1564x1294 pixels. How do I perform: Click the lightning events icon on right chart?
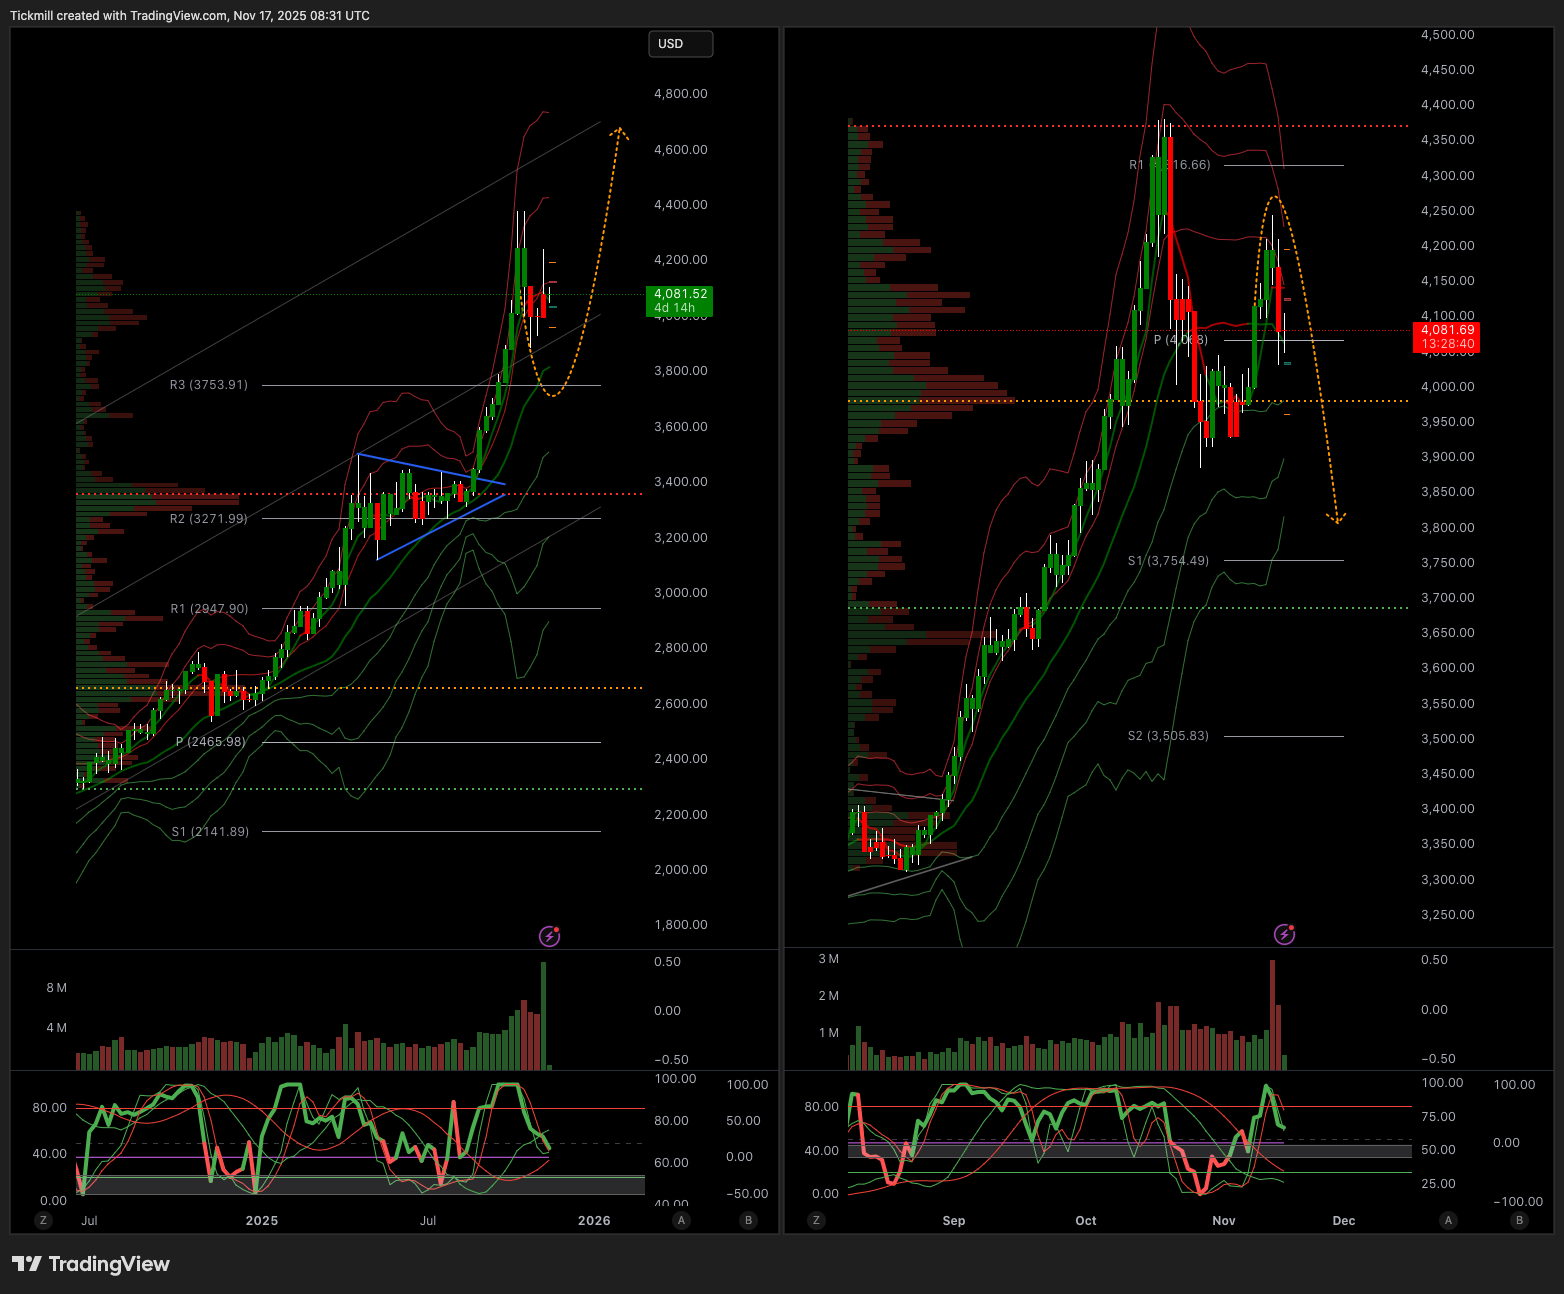(1284, 934)
